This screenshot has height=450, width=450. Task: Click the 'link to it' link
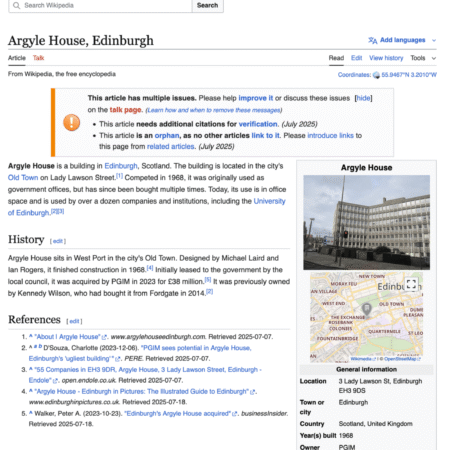266,135
